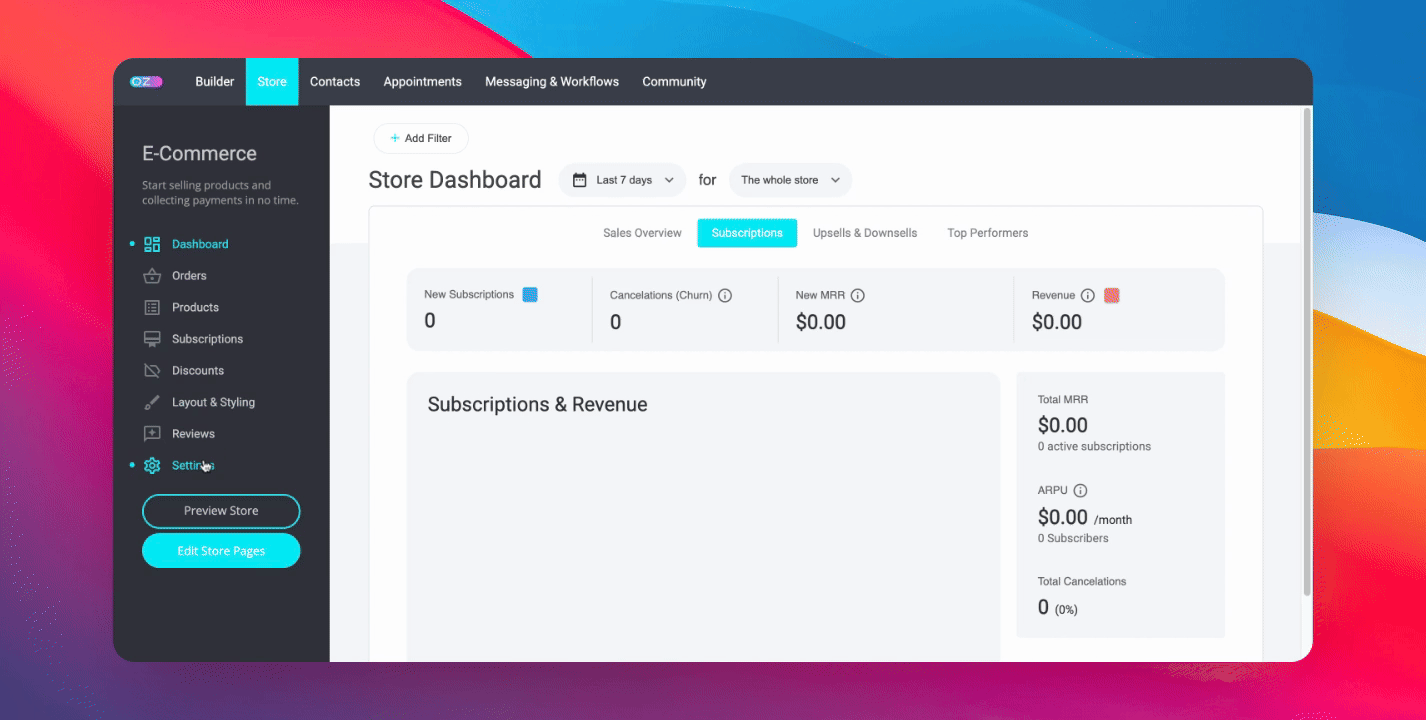Open the Contacts menu
The height and width of the screenshot is (720, 1426).
[335, 82]
